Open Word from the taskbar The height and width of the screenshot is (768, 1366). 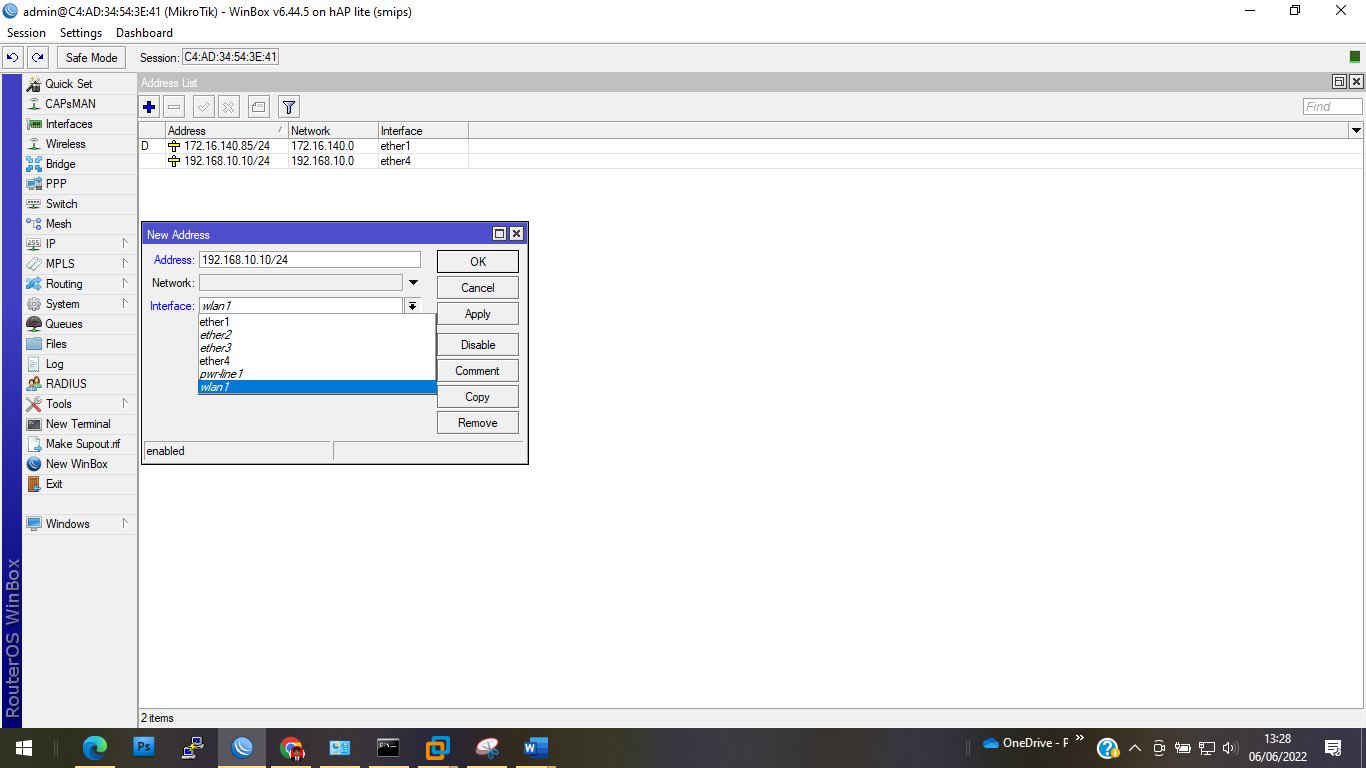pyautogui.click(x=535, y=747)
